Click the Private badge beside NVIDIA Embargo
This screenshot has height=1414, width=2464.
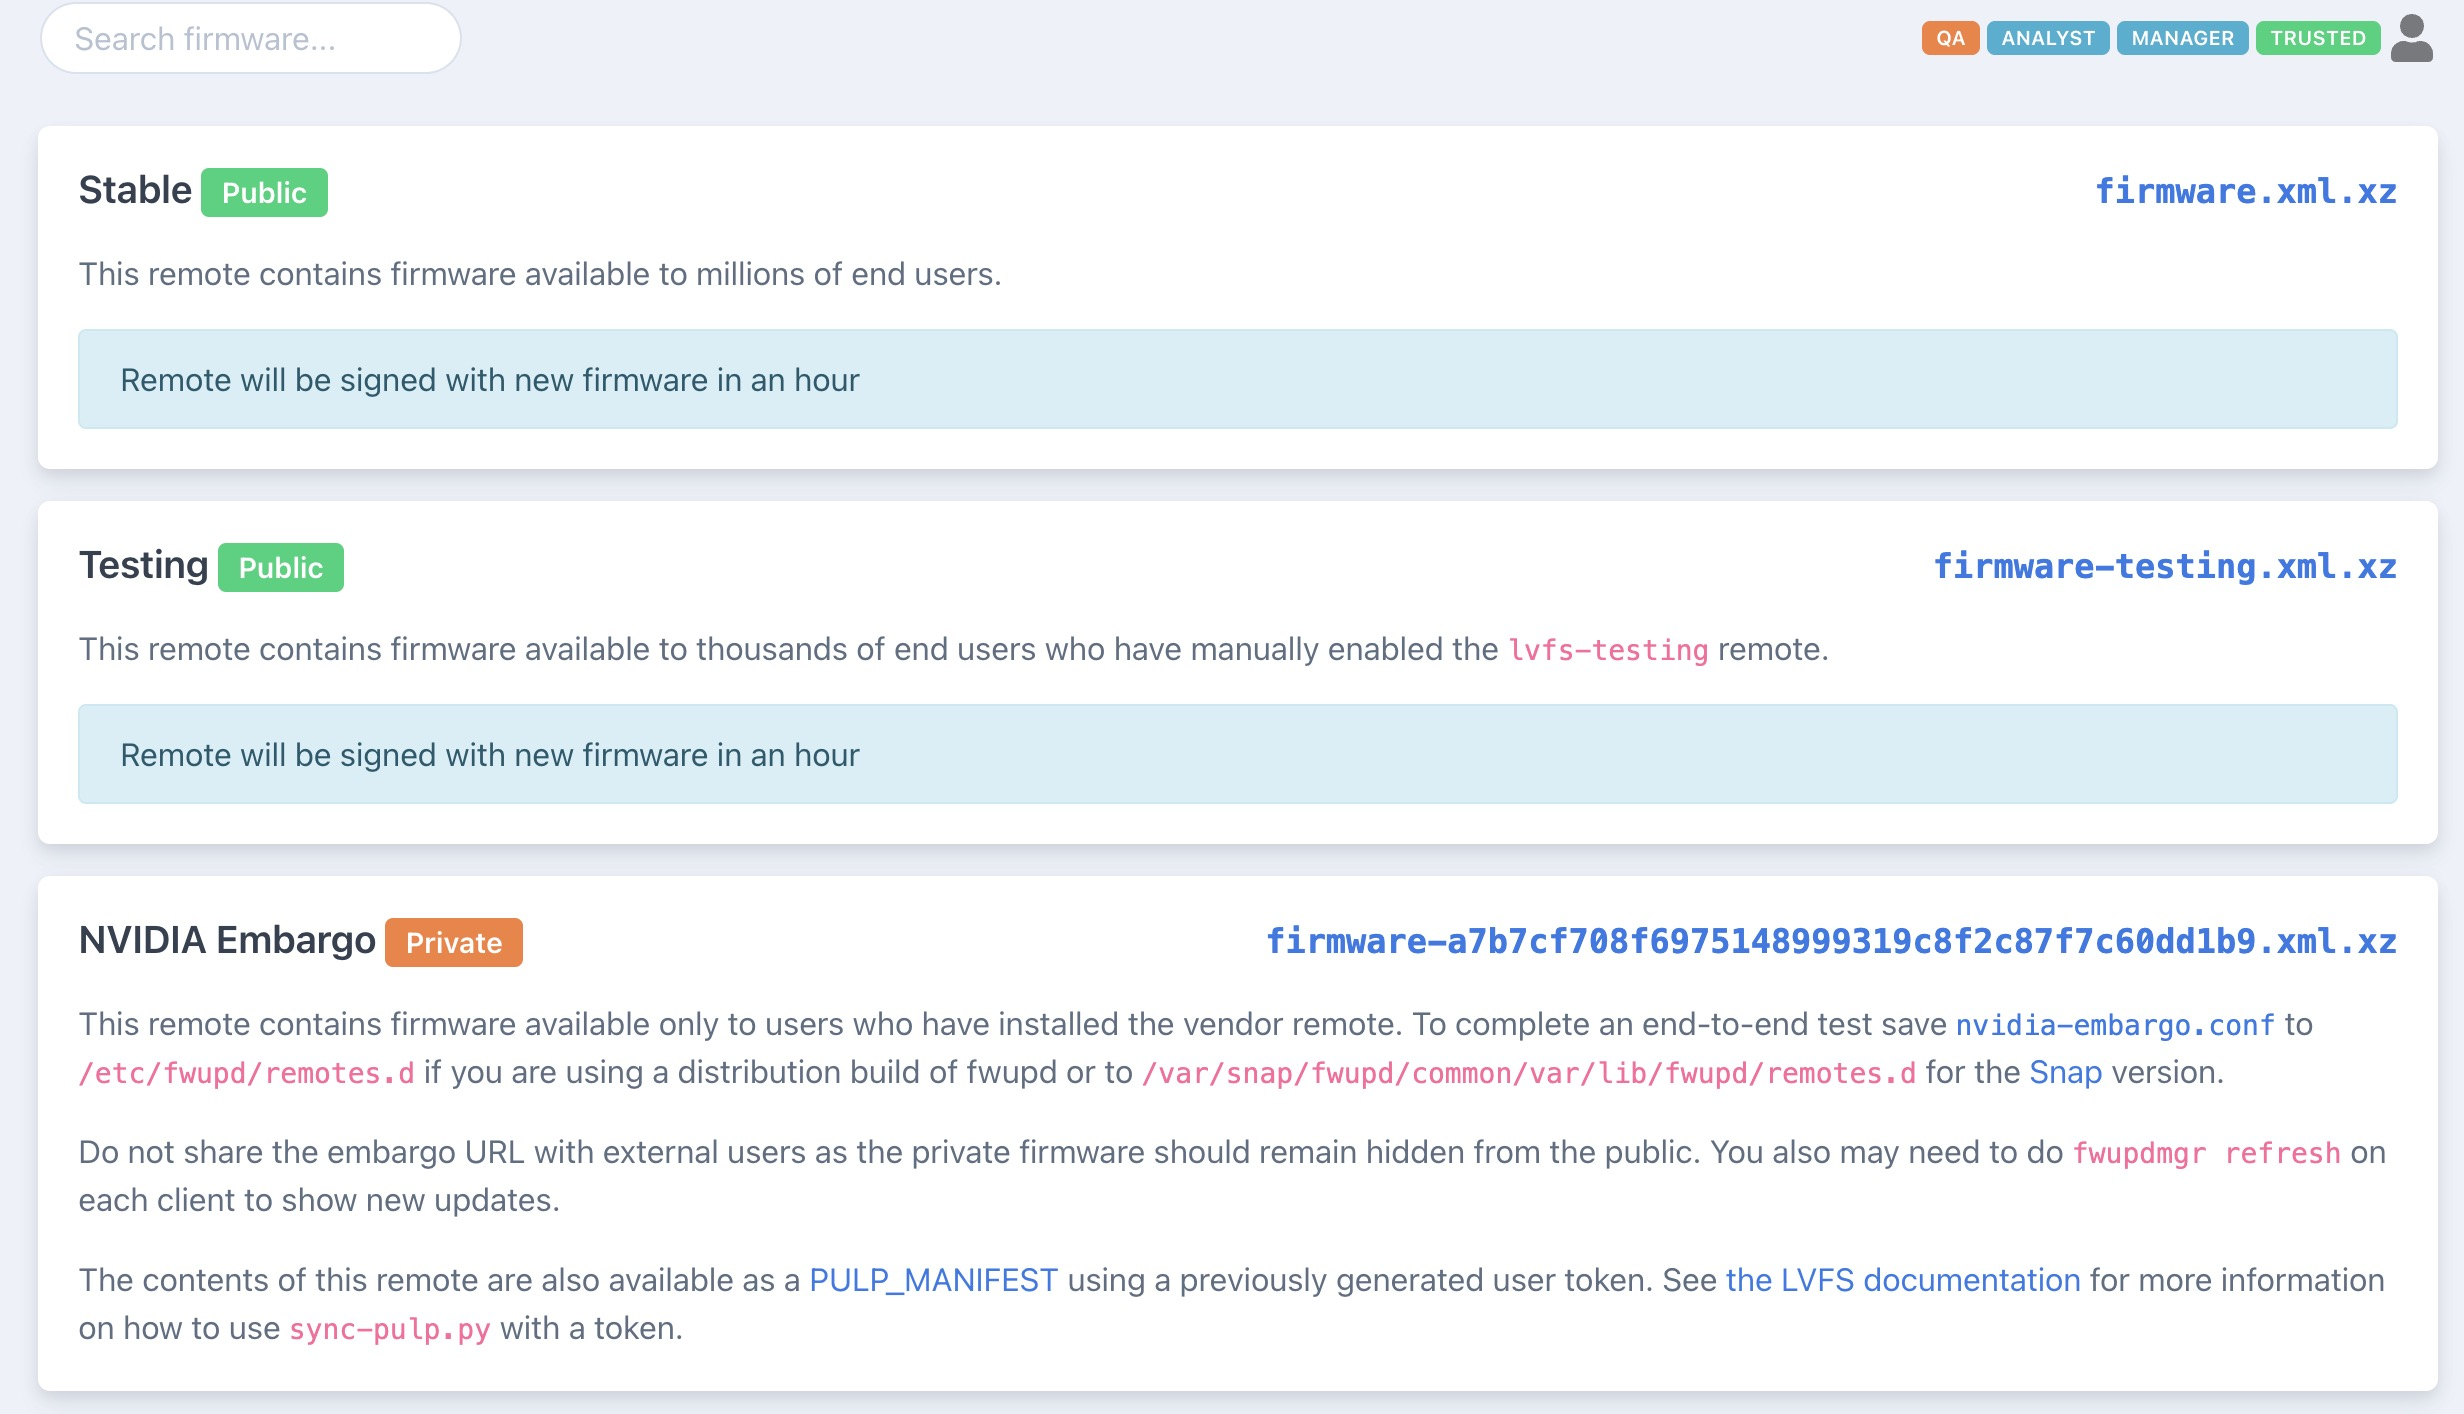coord(452,941)
